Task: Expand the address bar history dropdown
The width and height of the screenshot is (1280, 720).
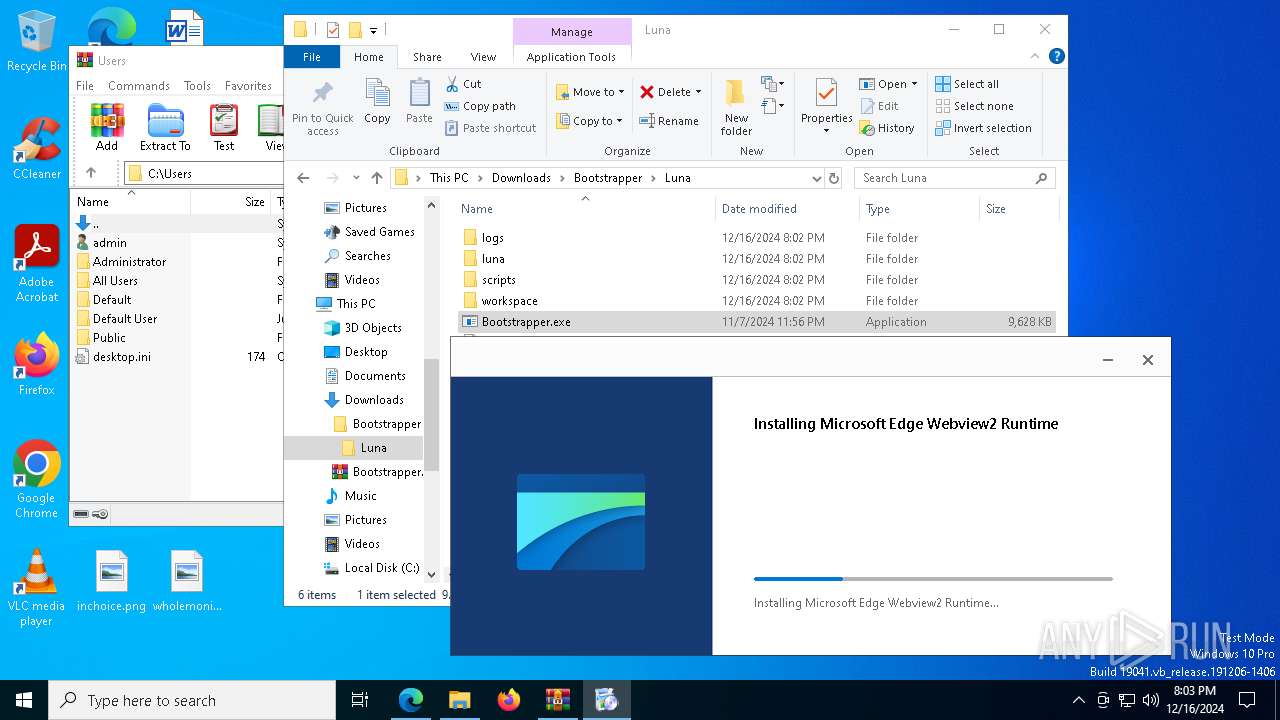Action: [x=817, y=178]
